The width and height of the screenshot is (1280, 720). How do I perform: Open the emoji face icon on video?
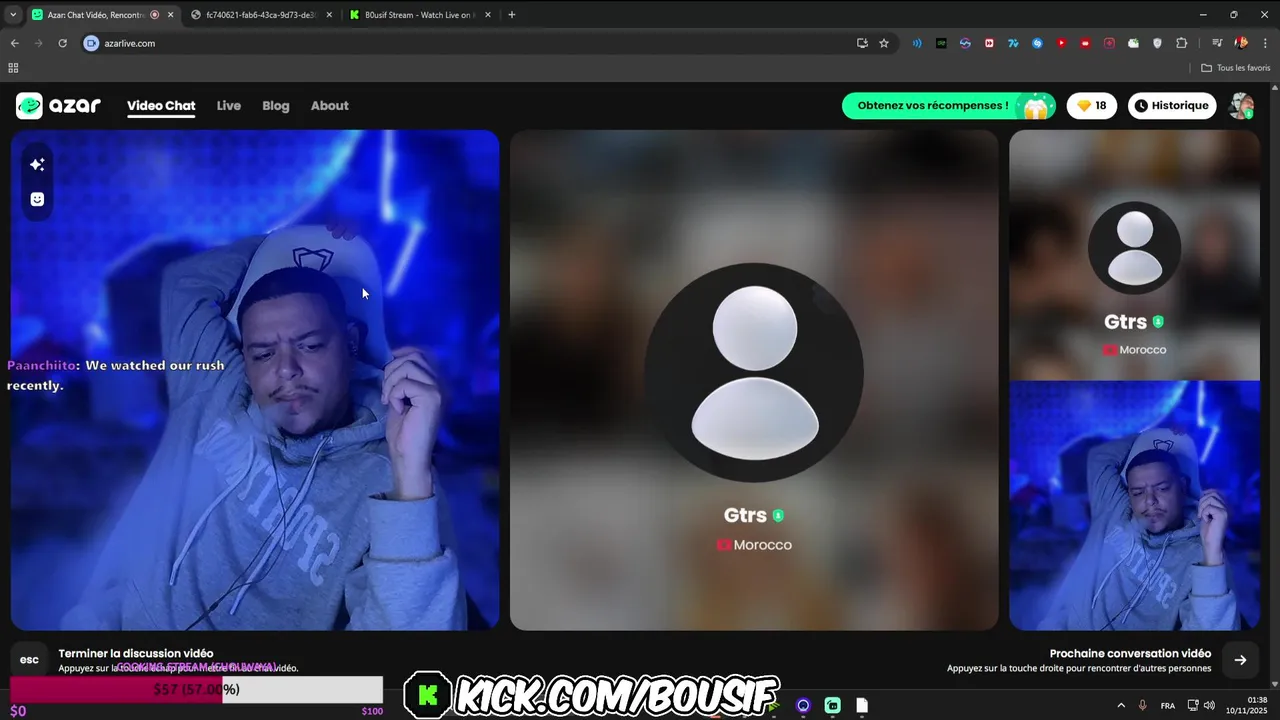click(x=37, y=199)
